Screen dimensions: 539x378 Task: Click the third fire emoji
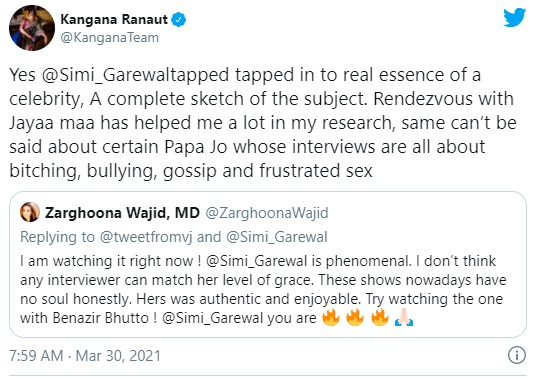pyautogui.click(x=380, y=317)
